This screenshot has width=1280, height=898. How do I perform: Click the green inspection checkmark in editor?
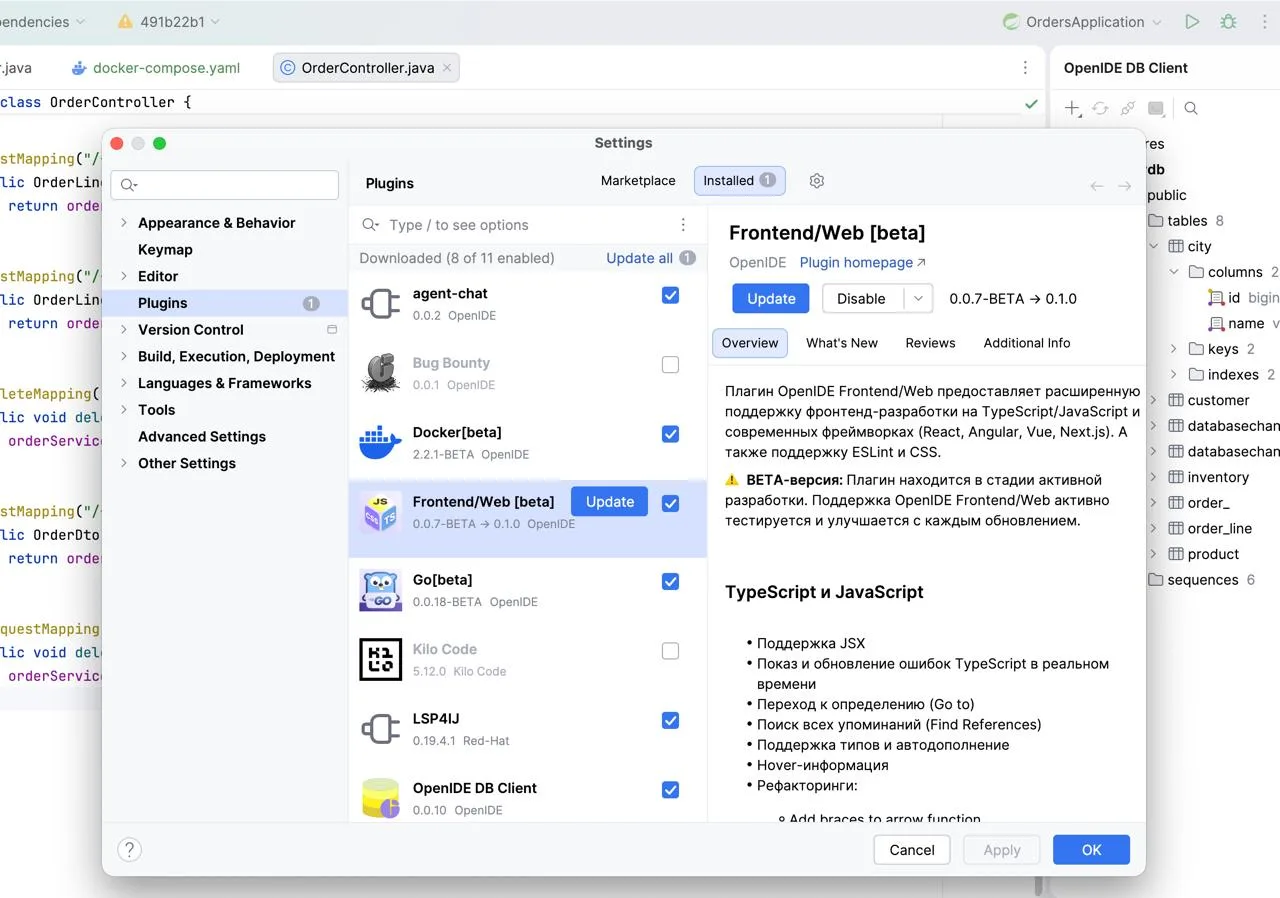click(1031, 103)
